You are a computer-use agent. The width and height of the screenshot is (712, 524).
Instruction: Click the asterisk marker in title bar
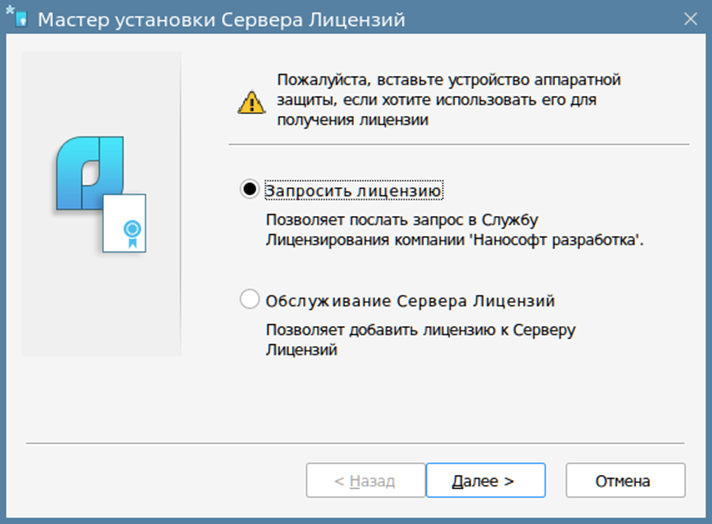10,11
